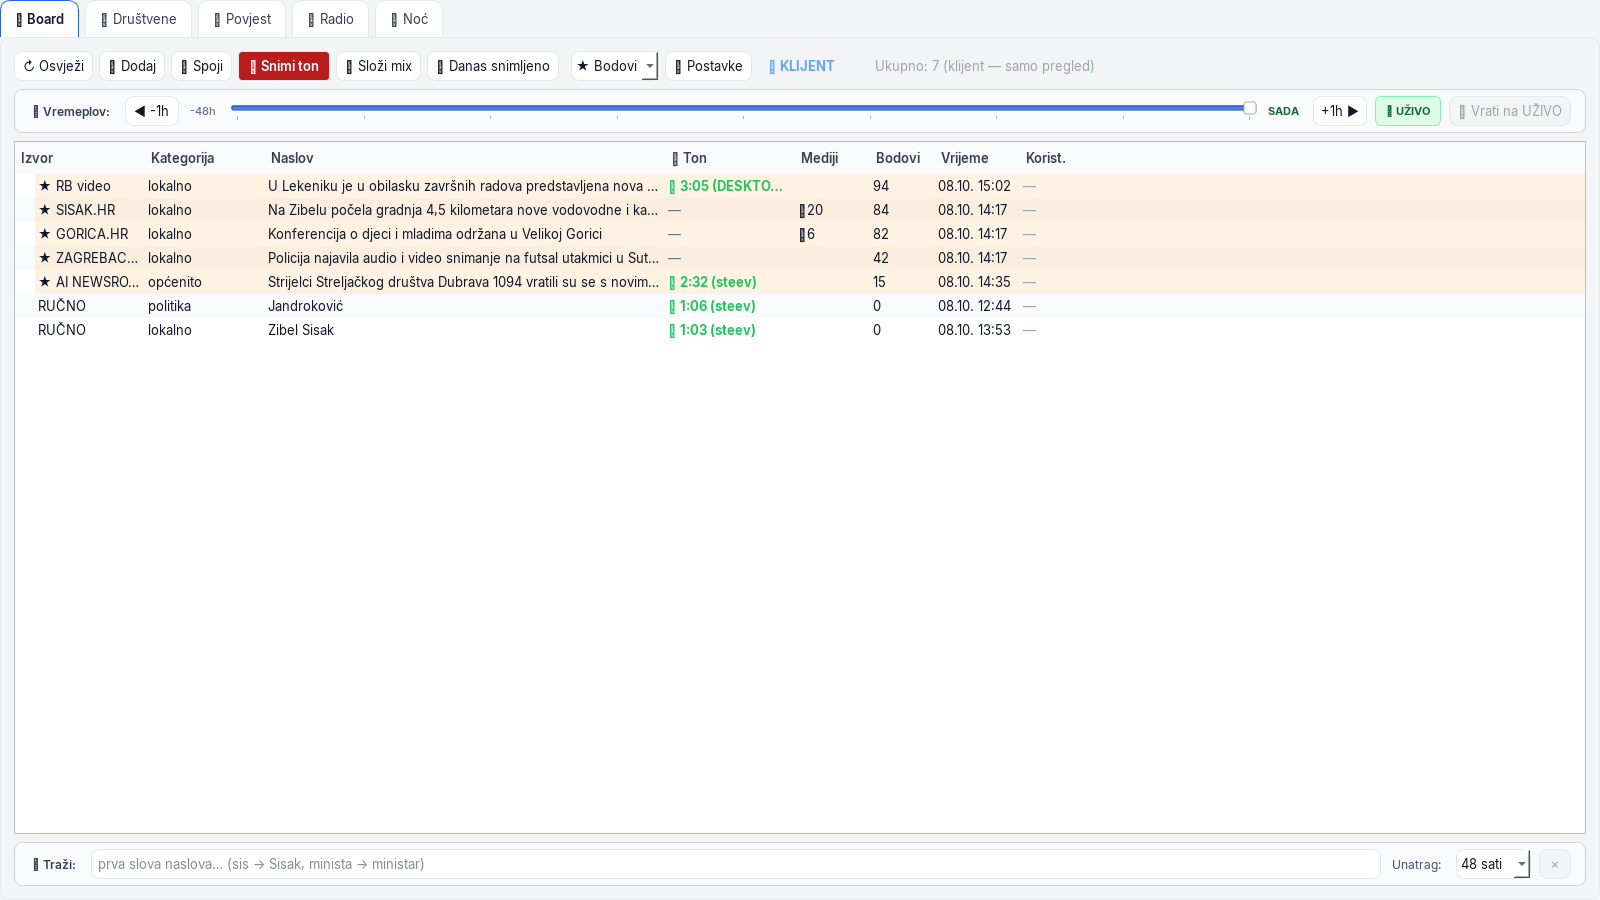
Task: Step back one hour with -1h
Action: [x=152, y=111]
